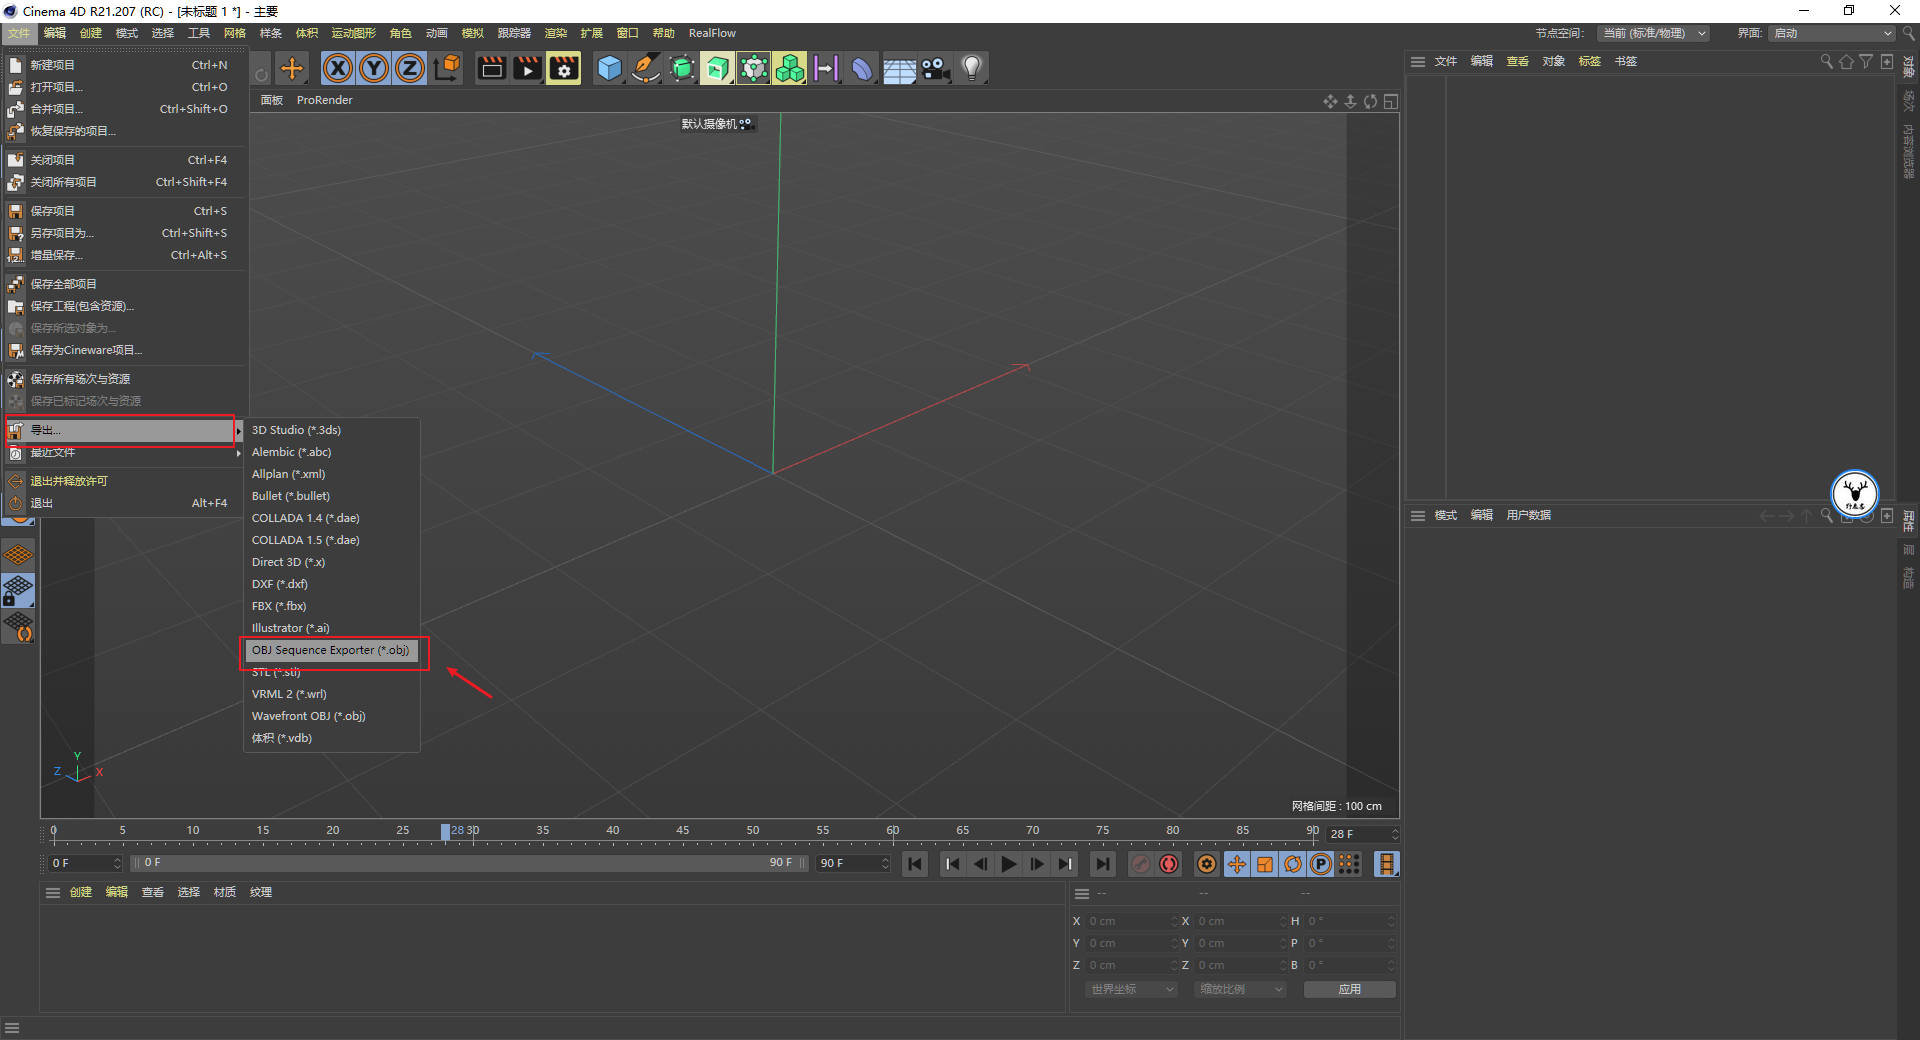Add a Camera object
The height and width of the screenshot is (1040, 1920).
935,68
